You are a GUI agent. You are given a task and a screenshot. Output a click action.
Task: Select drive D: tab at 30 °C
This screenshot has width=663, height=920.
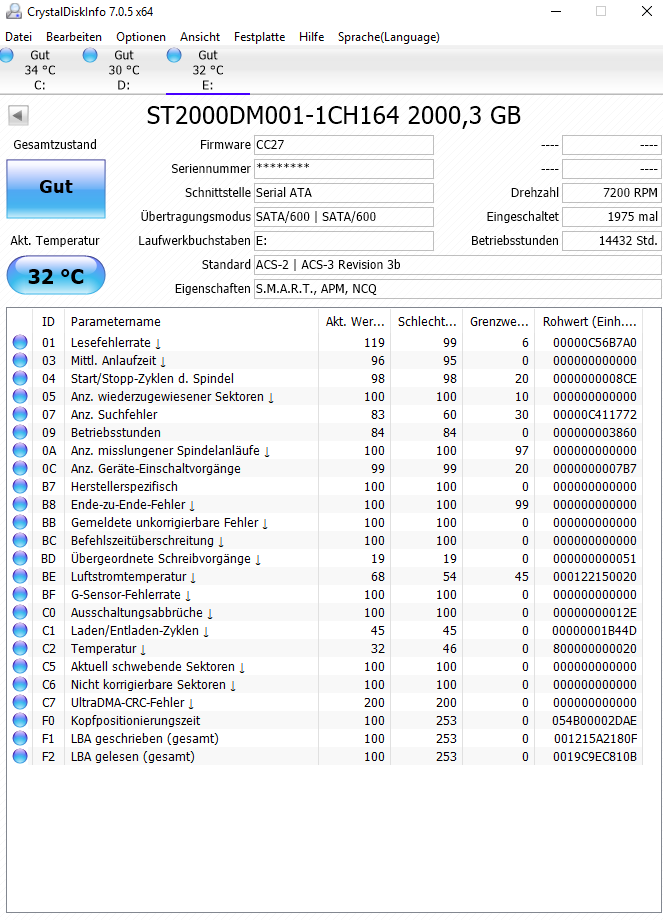point(124,70)
